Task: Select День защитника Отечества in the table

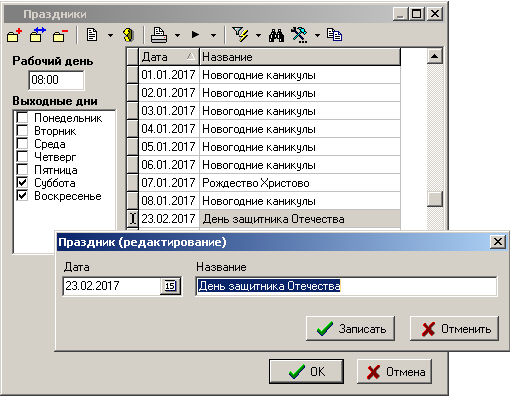Action: (300, 219)
